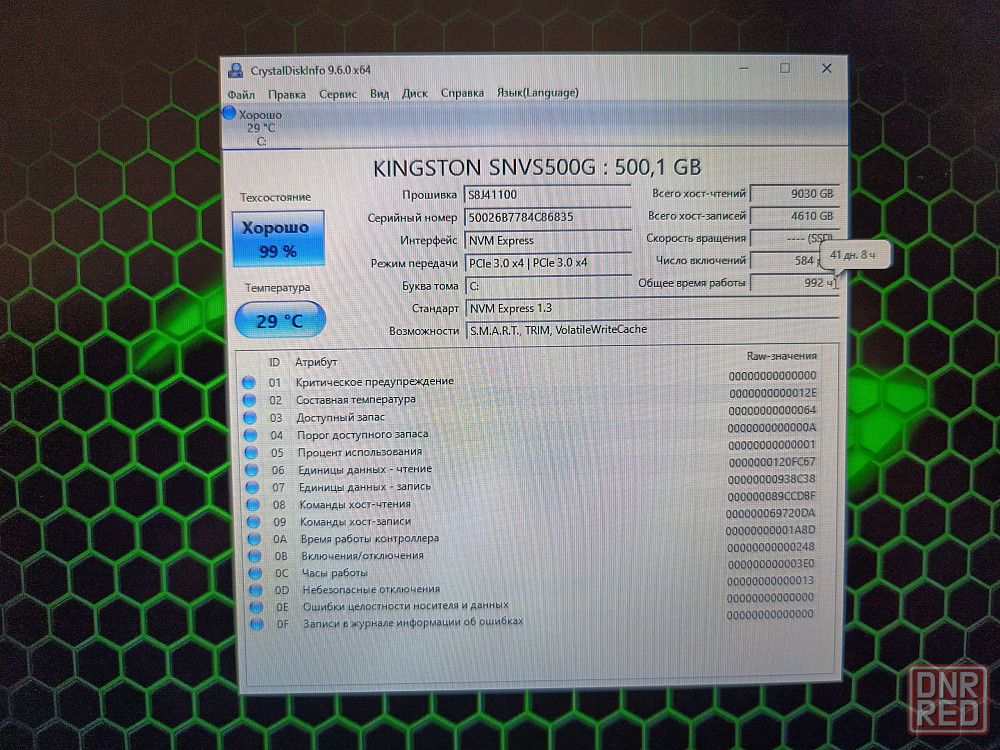Click the status dot for Небезопасные отключения
Image resolution: width=1000 pixels, height=750 pixels.
[256, 590]
